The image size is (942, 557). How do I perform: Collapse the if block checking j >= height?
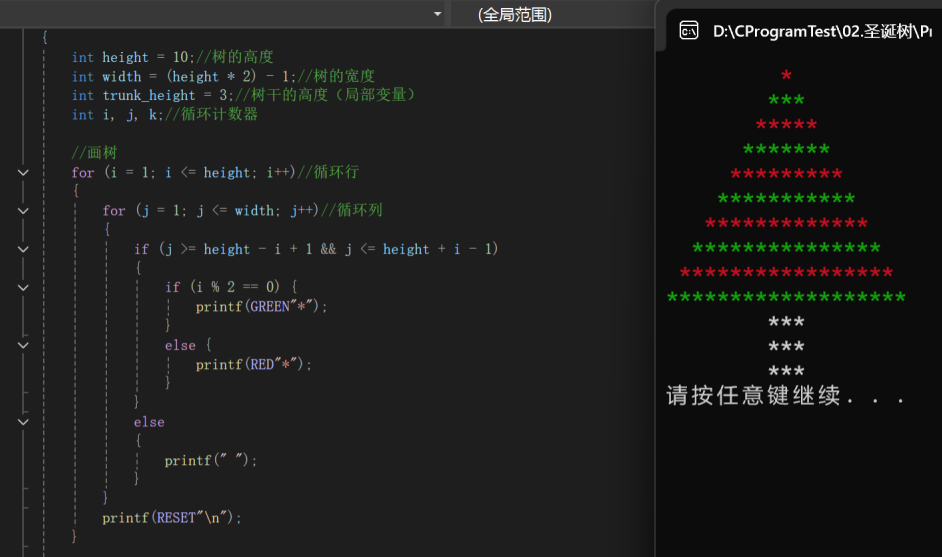point(23,249)
